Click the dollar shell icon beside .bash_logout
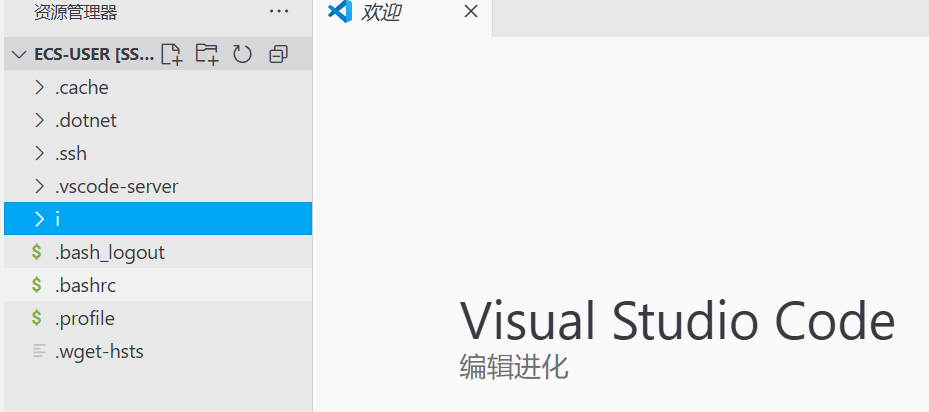Viewport: 929px width, 412px height. tap(37, 252)
